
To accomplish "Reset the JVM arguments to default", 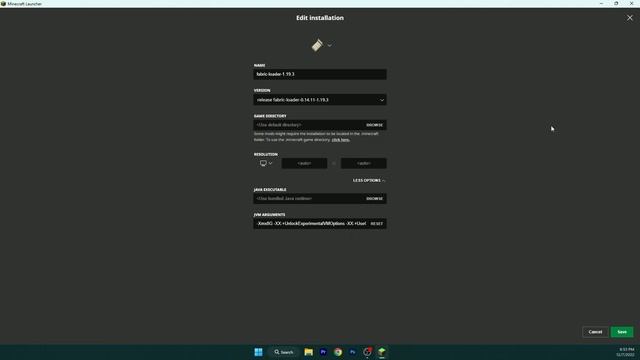I will (376, 224).
